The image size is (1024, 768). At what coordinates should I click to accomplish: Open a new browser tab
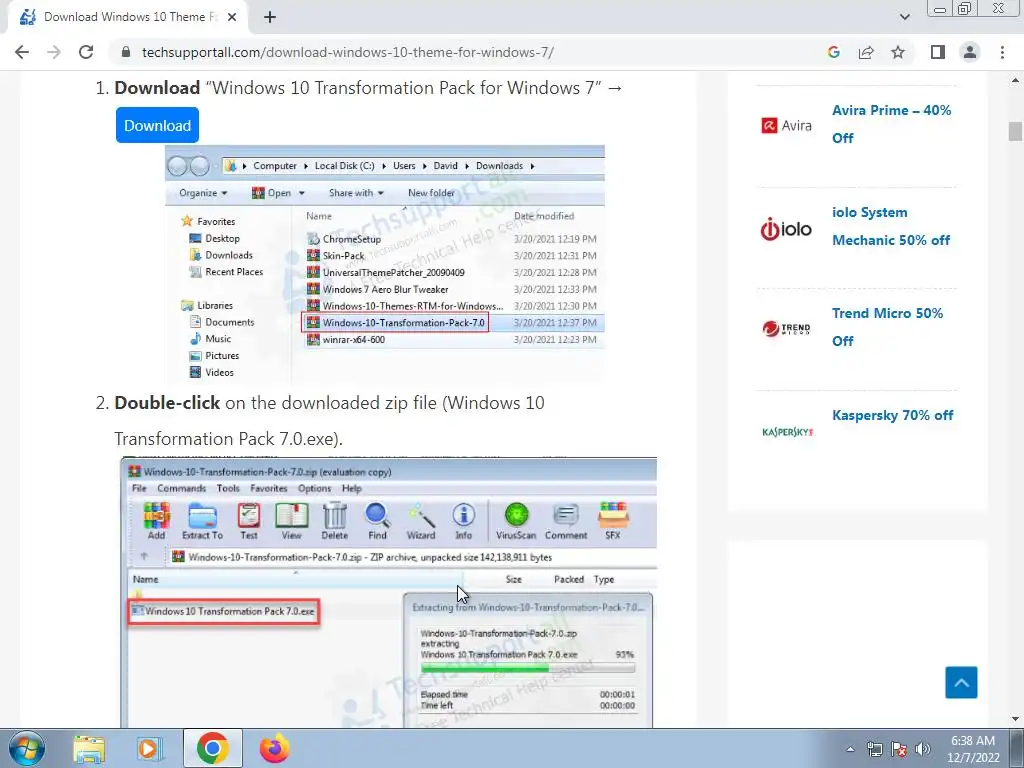pyautogui.click(x=270, y=18)
